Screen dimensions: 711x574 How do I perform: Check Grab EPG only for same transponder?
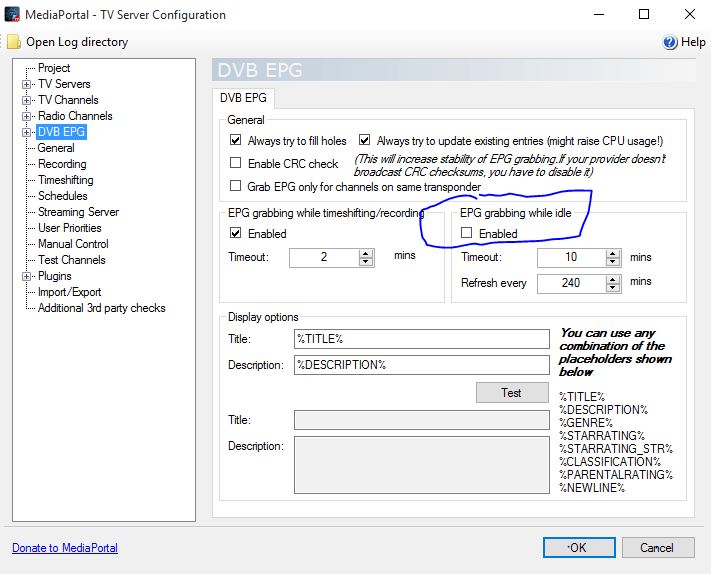[235, 186]
